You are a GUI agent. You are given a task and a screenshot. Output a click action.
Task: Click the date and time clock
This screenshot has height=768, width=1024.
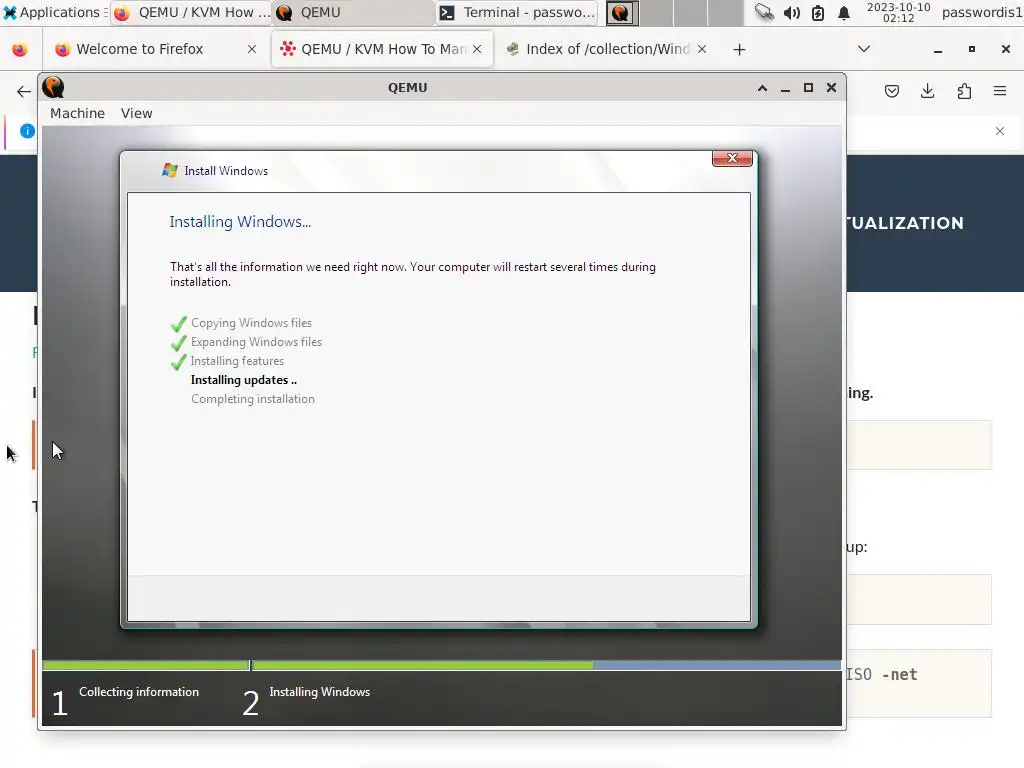[898, 12]
